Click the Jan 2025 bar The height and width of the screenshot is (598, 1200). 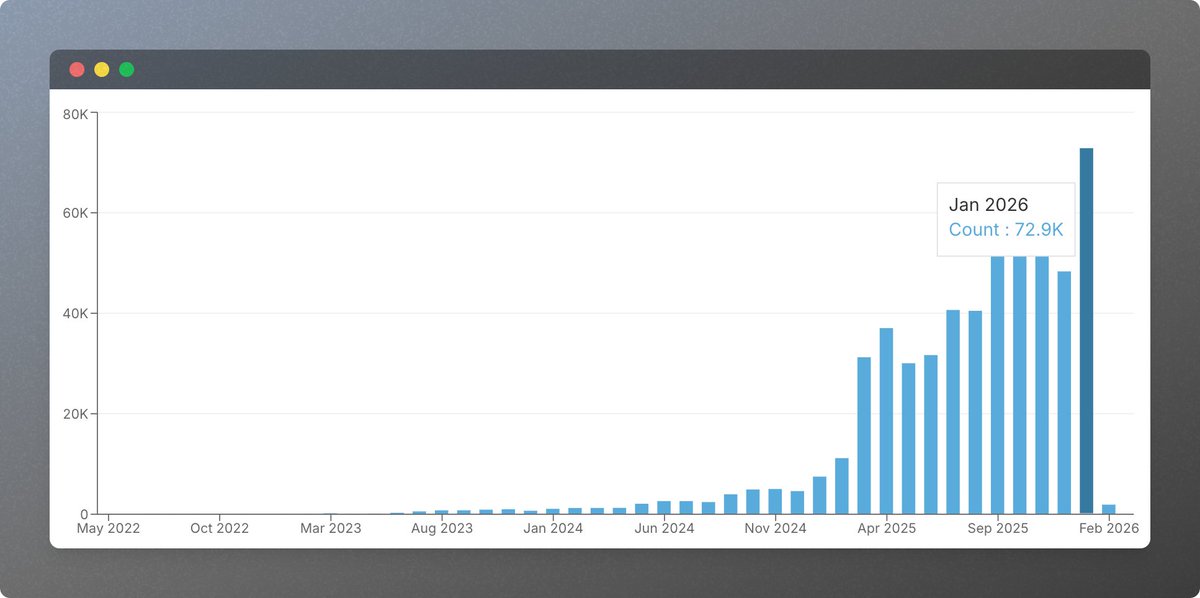pyautogui.click(x=820, y=495)
